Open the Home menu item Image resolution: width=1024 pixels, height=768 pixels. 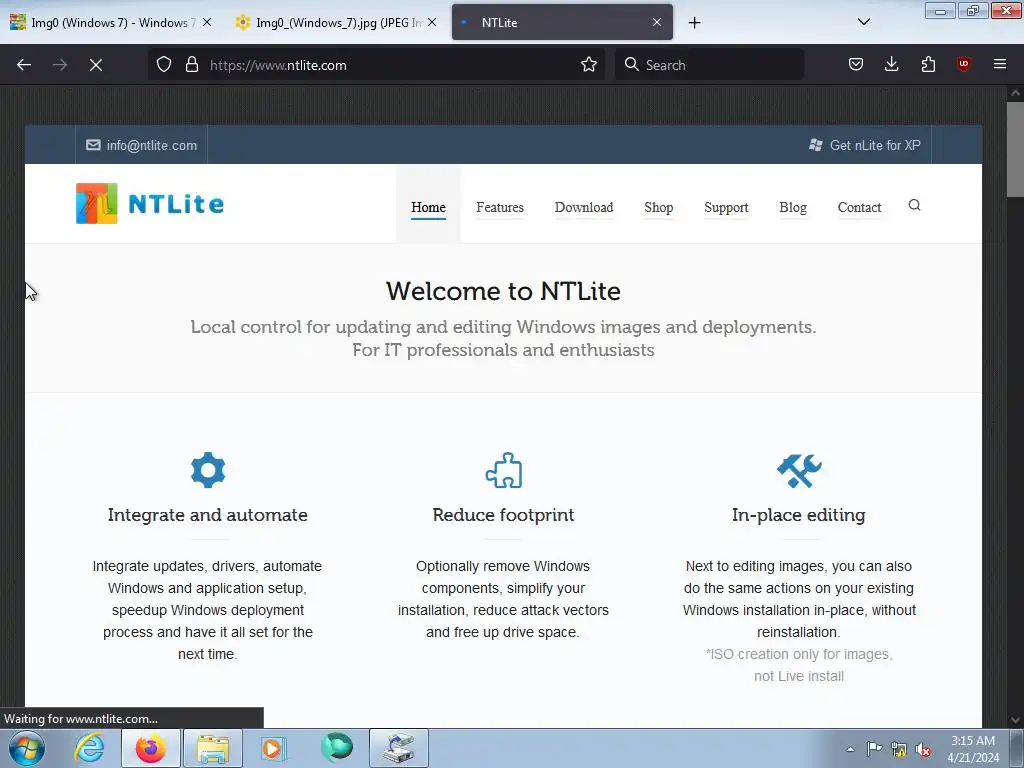pyautogui.click(x=428, y=207)
